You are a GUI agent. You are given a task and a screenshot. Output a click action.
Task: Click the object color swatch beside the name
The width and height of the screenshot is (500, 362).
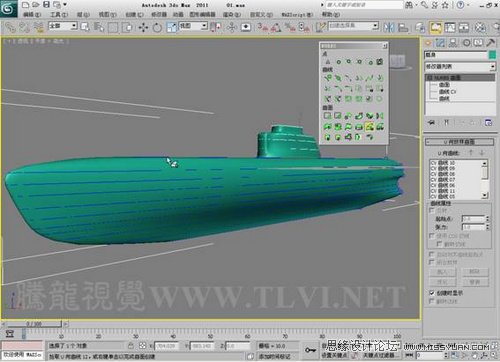click(x=492, y=55)
